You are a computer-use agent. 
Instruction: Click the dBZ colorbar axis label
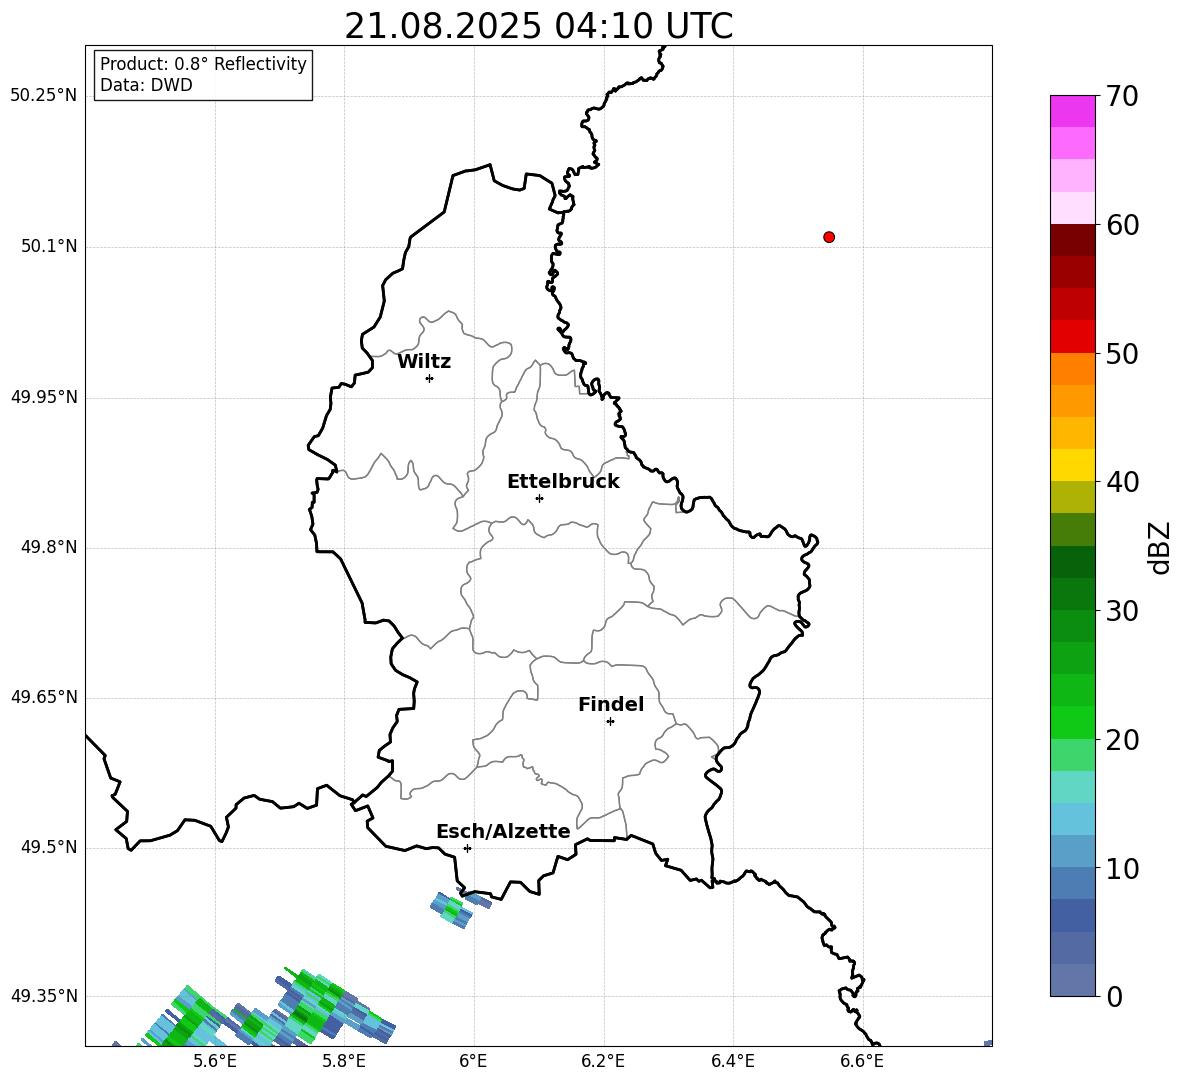coord(1160,547)
